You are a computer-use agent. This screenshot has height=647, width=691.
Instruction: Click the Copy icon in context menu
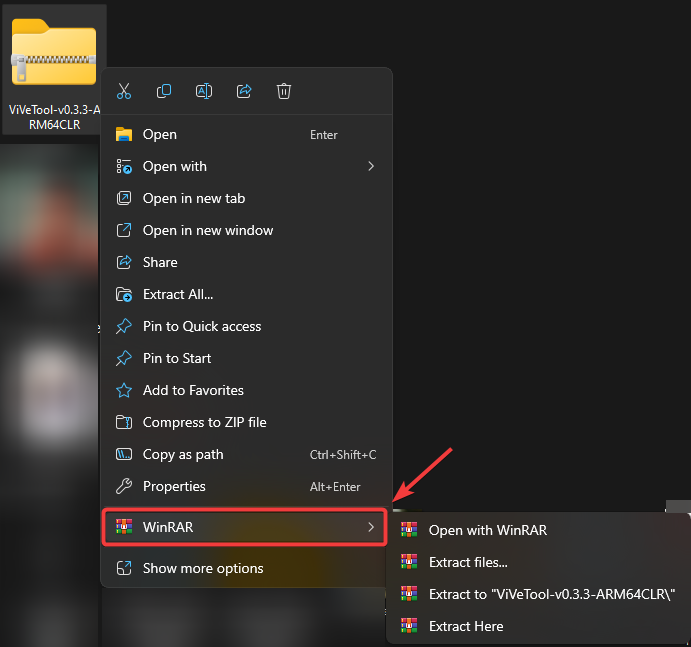164,91
